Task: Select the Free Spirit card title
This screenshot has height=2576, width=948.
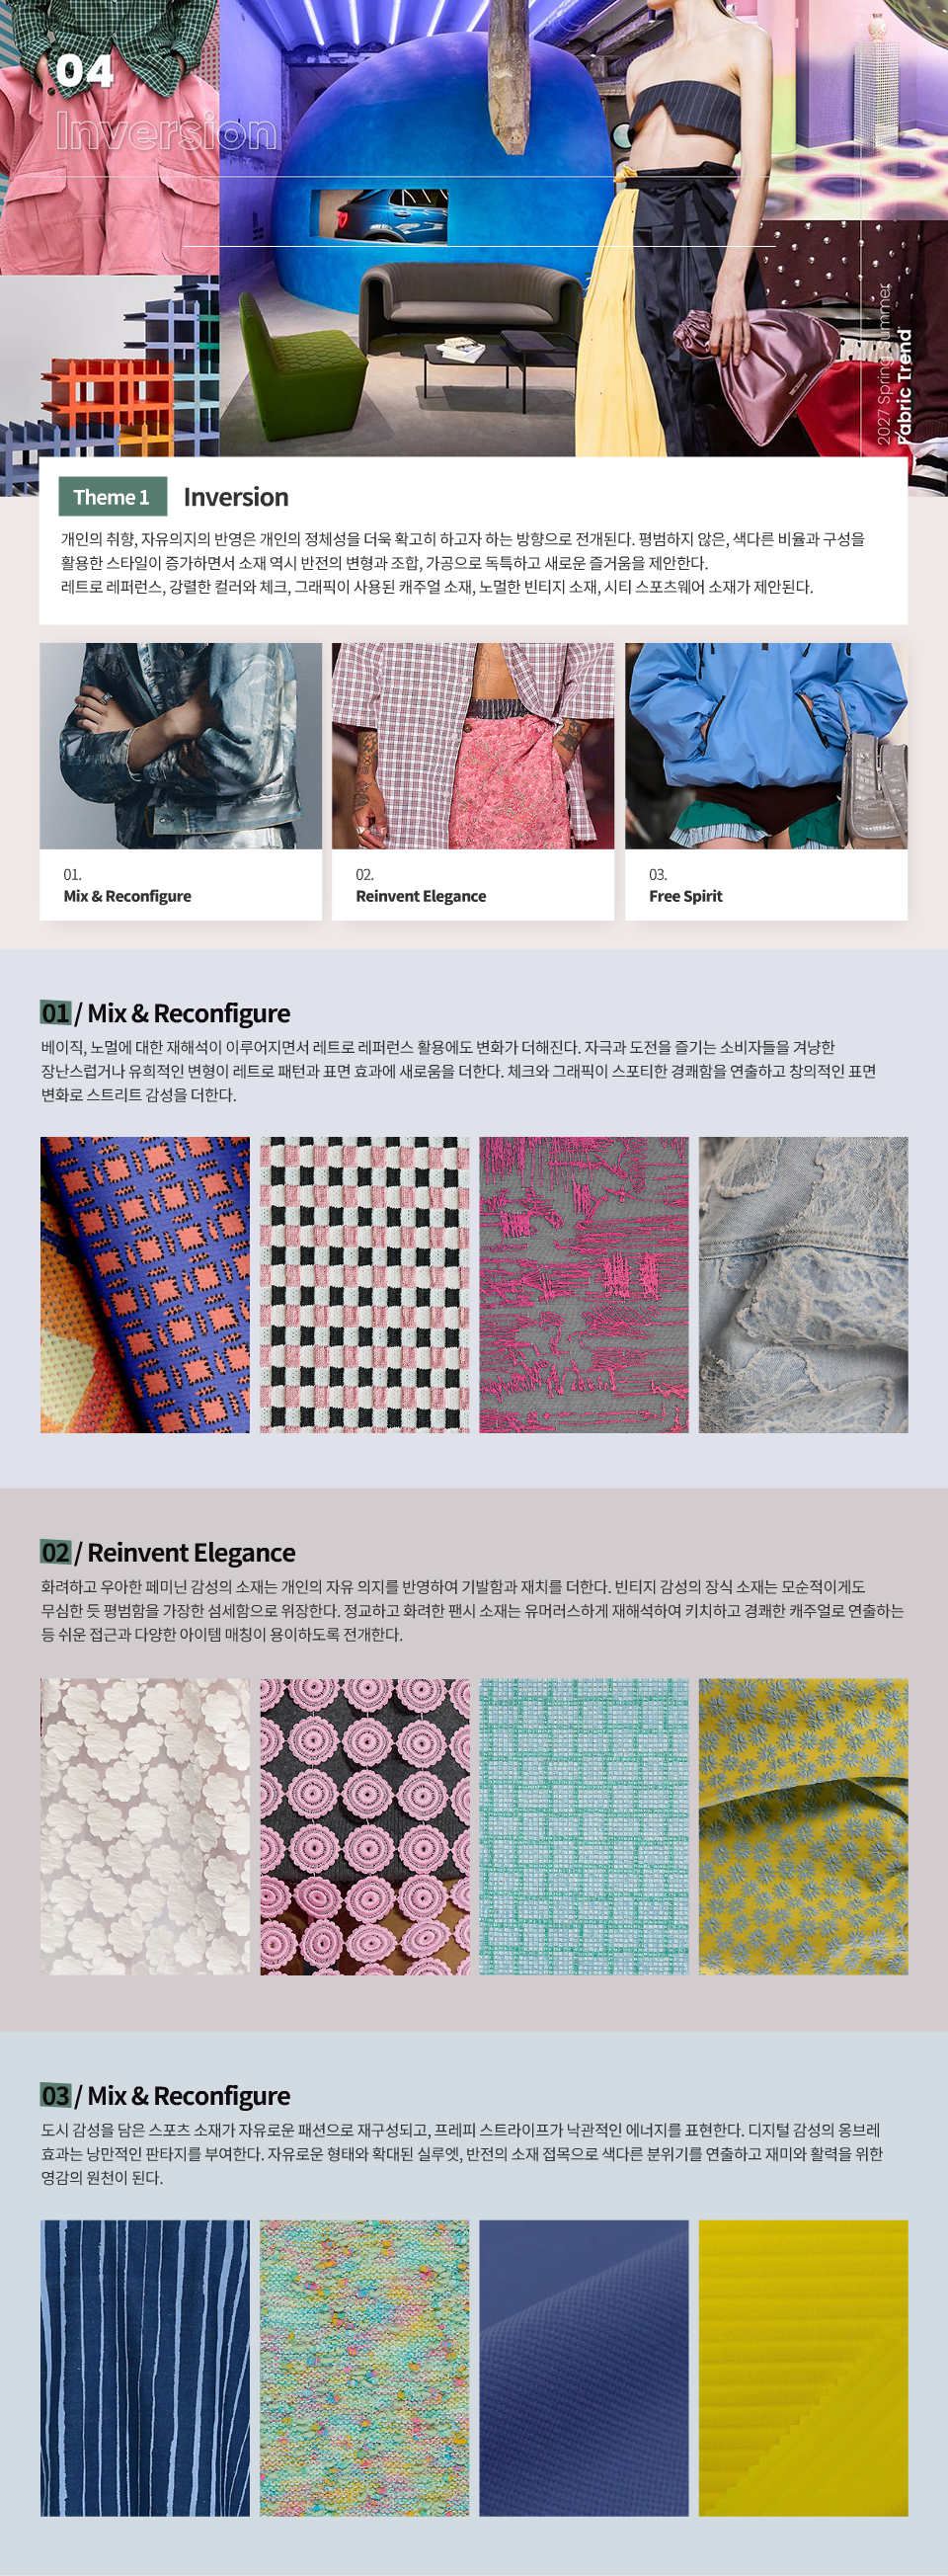Action: (685, 896)
